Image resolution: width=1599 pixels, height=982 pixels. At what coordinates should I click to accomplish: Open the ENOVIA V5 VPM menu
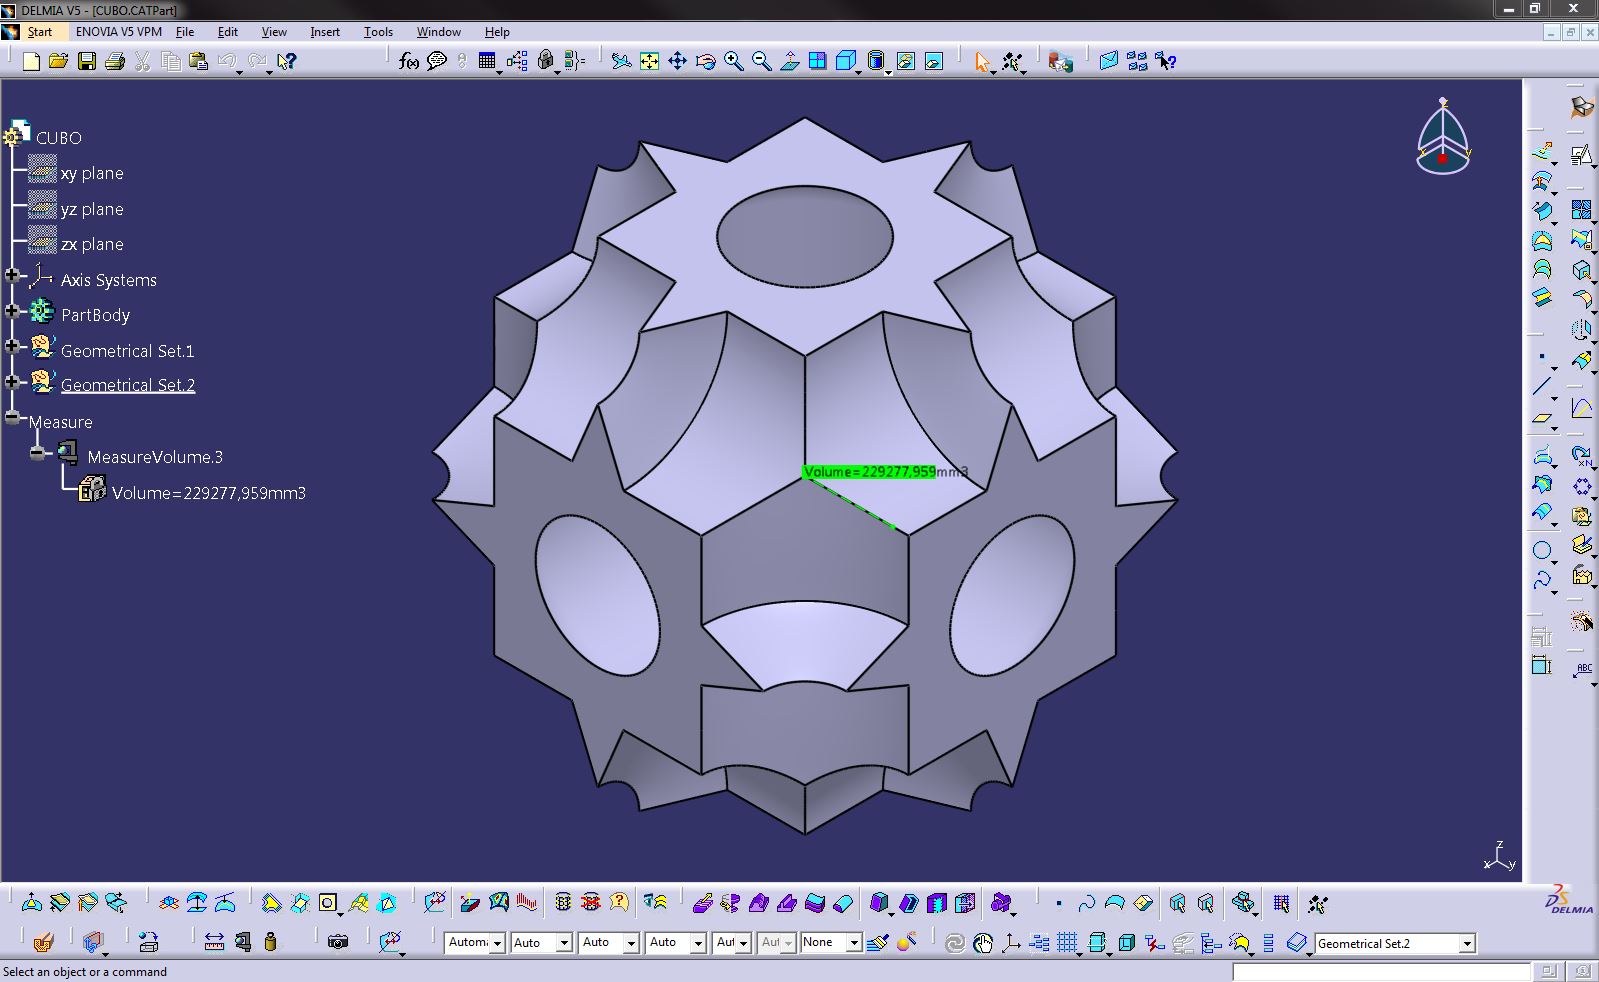119,32
